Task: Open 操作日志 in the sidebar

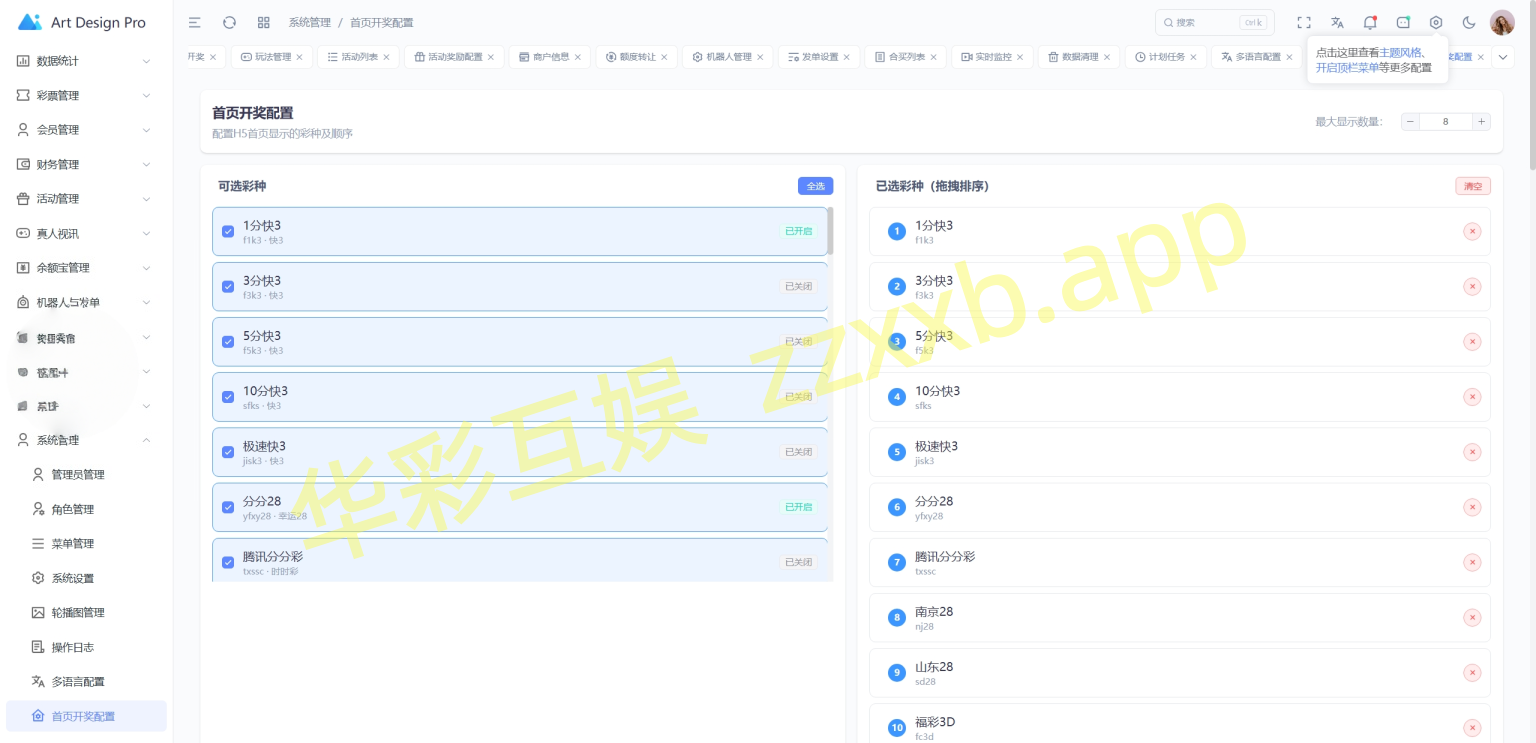Action: coord(72,647)
